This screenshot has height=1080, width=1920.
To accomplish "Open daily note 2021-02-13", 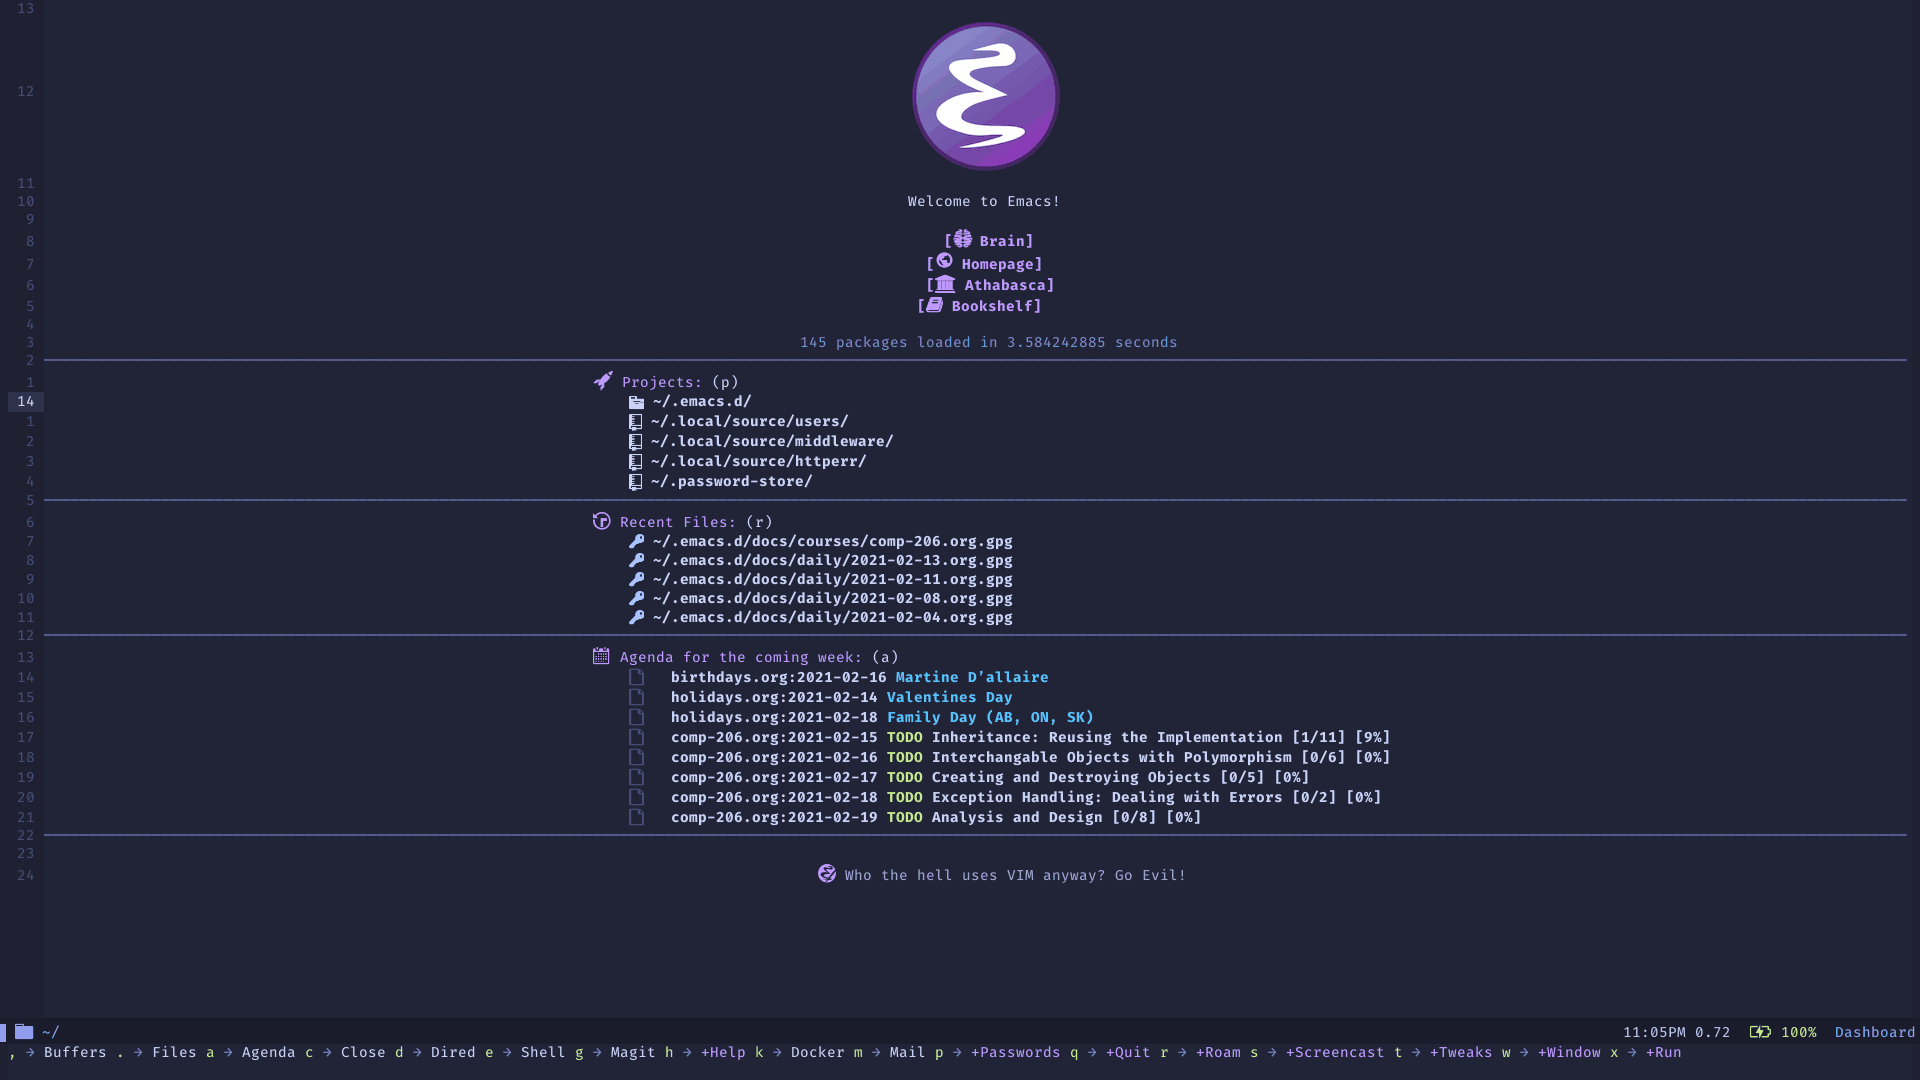I will [832, 560].
